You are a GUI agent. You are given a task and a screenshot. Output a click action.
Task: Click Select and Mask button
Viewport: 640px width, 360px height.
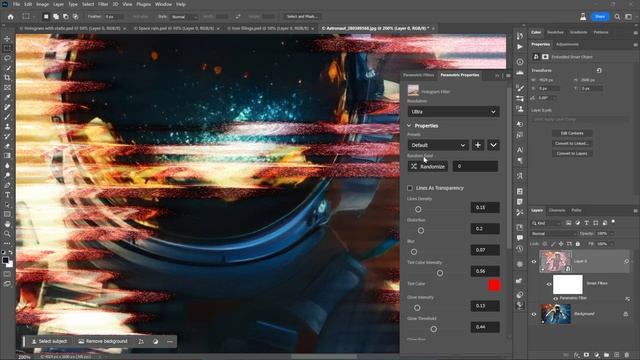302,17
